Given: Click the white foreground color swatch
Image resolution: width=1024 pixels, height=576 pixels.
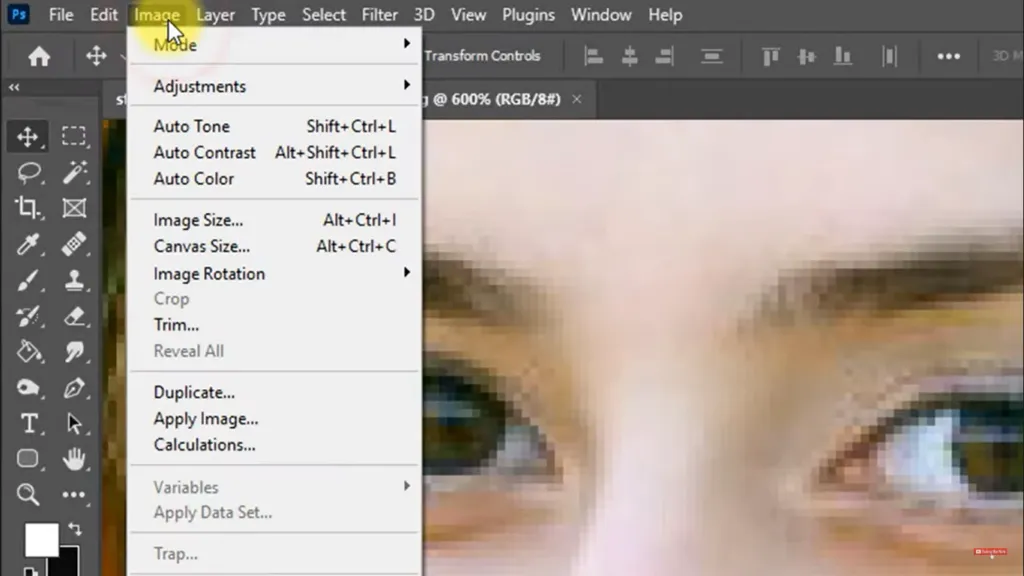Looking at the screenshot, I should 41,540.
